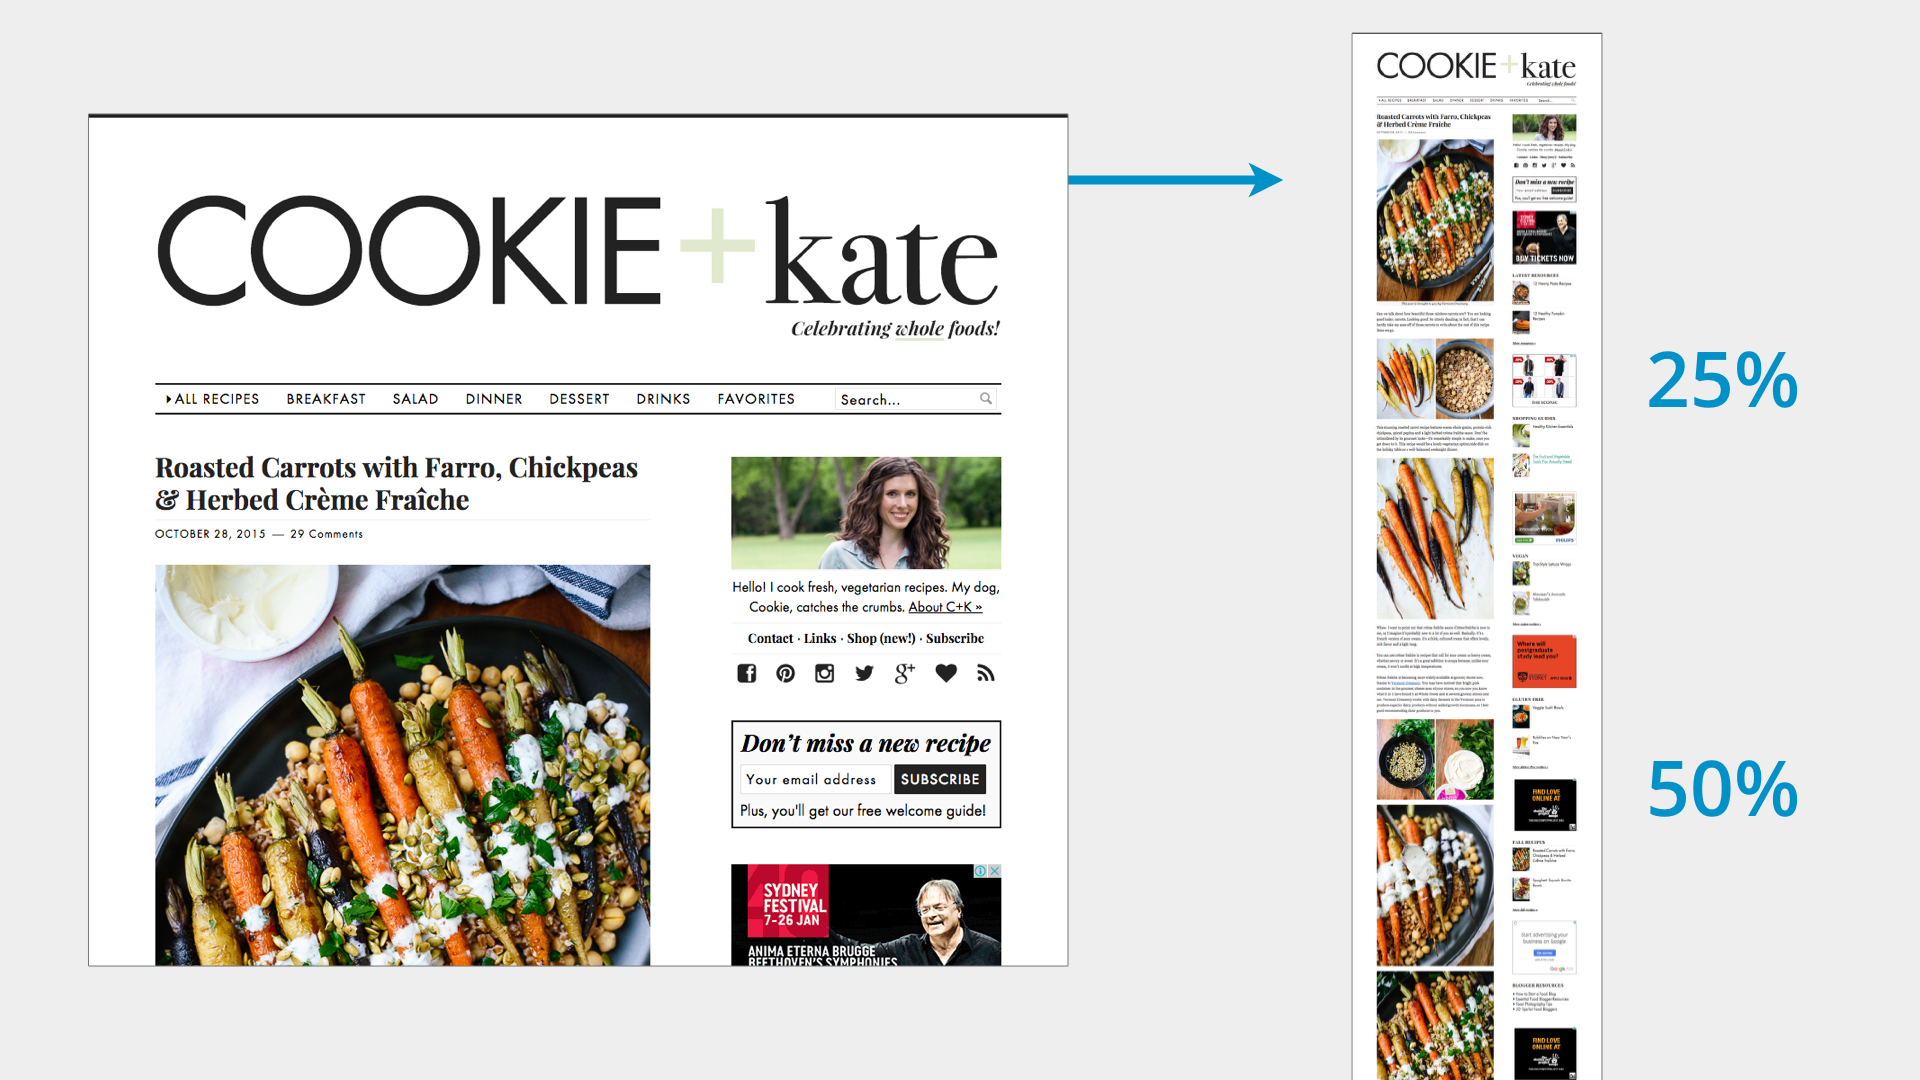
Task: Open the BREAKFAST menu item
Action: point(326,399)
